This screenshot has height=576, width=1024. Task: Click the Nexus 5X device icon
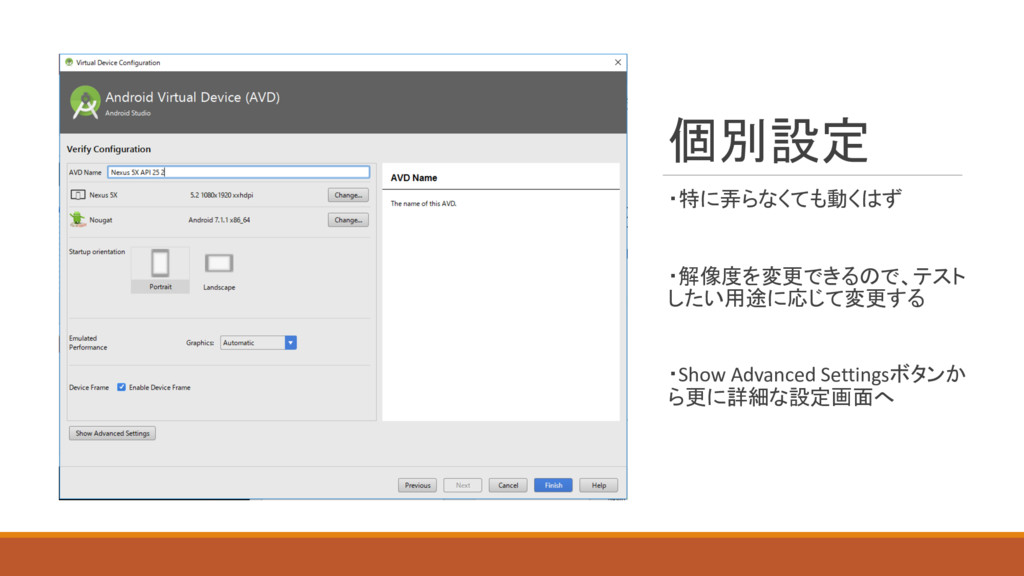click(x=78, y=195)
